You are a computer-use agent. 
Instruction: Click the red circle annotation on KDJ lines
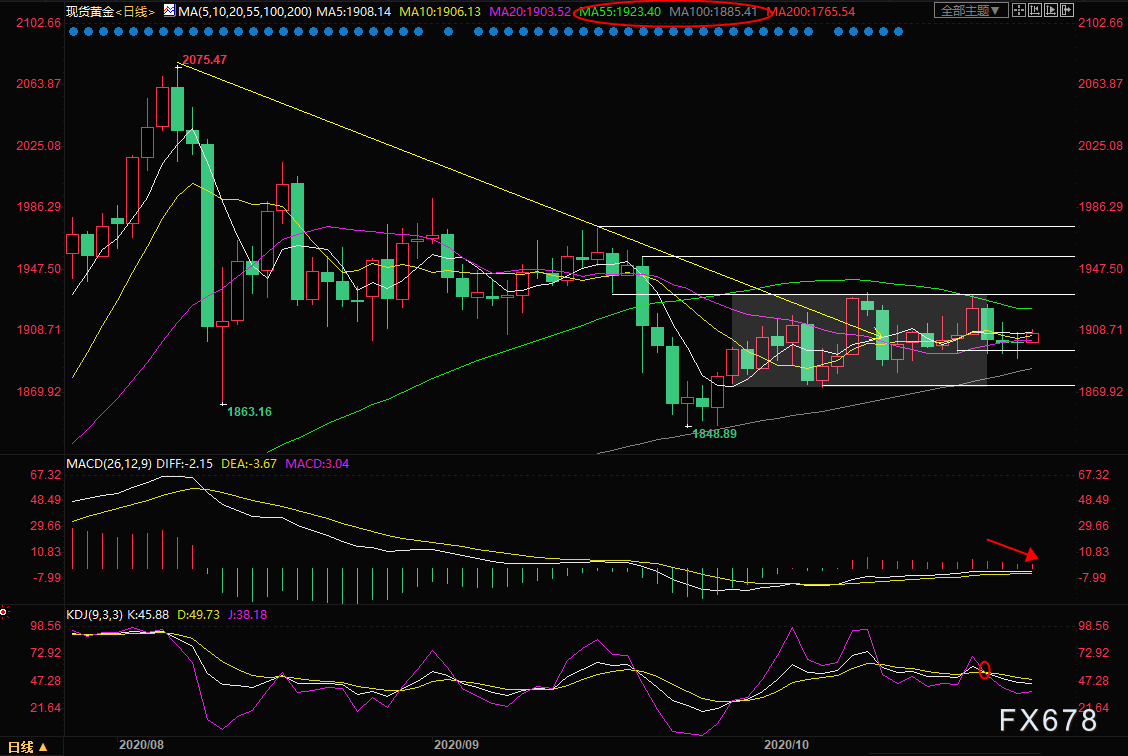click(x=984, y=670)
